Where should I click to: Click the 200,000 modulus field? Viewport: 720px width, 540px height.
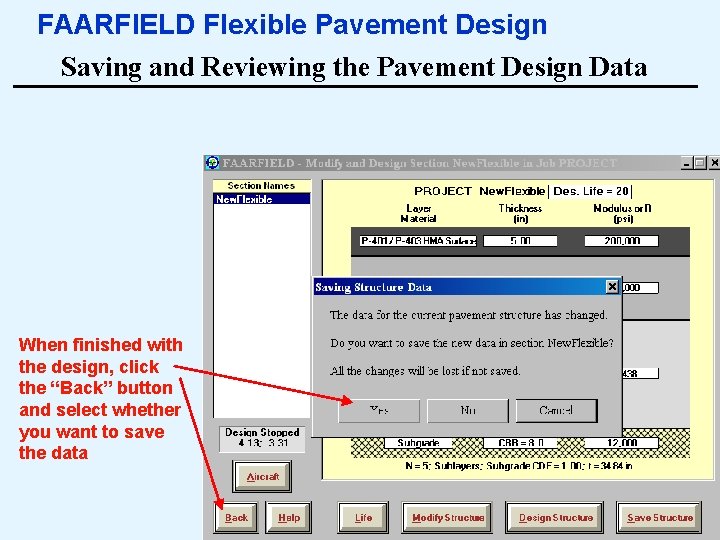click(621, 241)
